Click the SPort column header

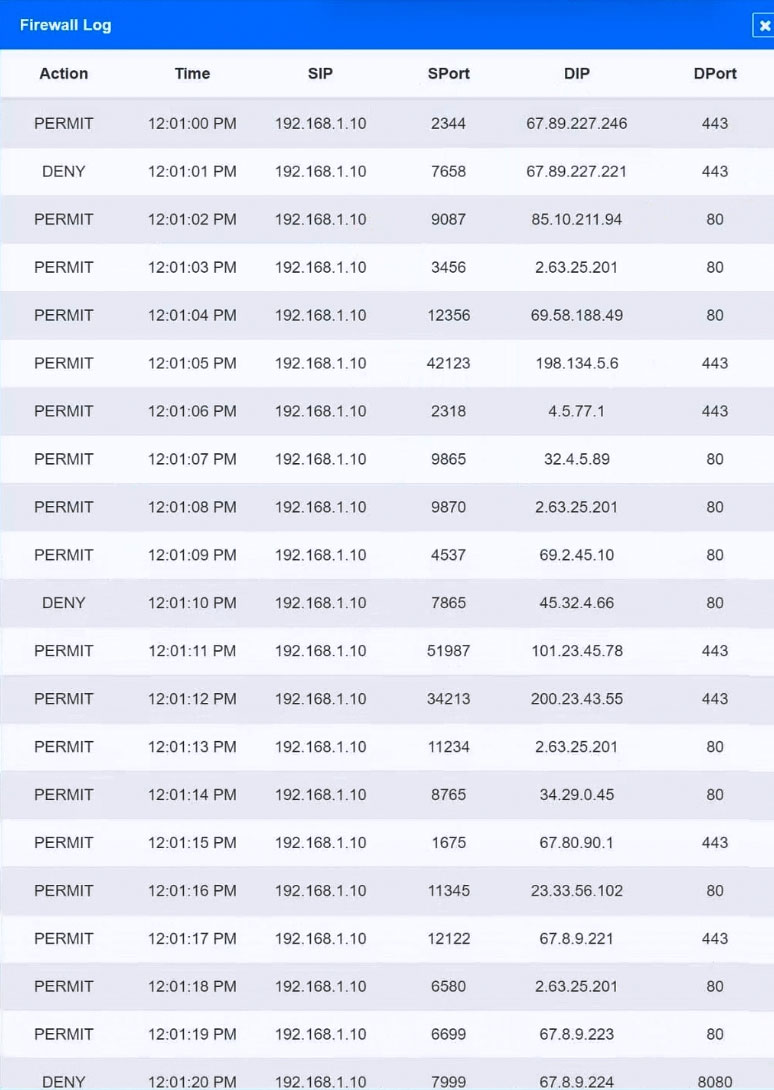449,73
